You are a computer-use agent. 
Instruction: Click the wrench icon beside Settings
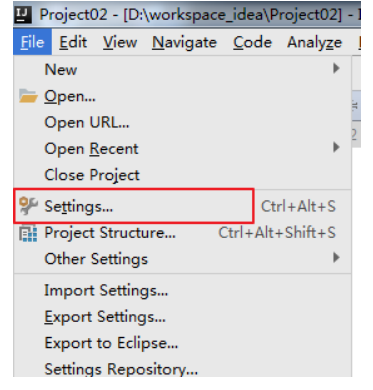28,206
